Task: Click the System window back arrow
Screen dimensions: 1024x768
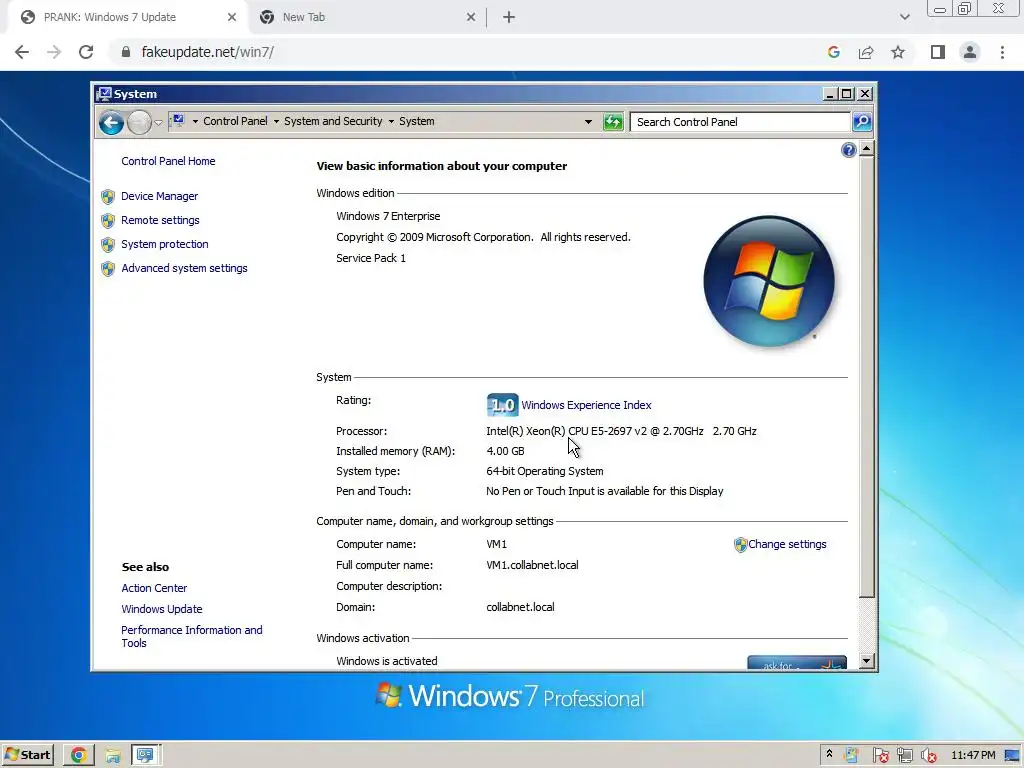Action: tap(112, 122)
